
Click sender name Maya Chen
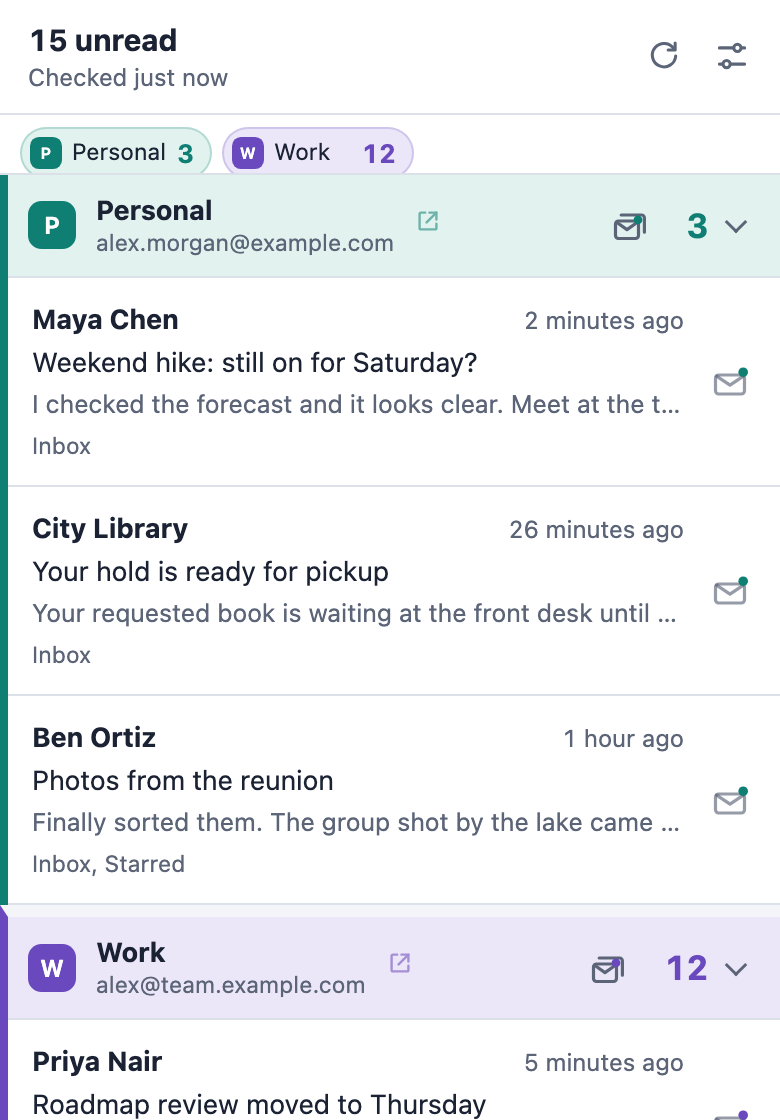tap(106, 320)
